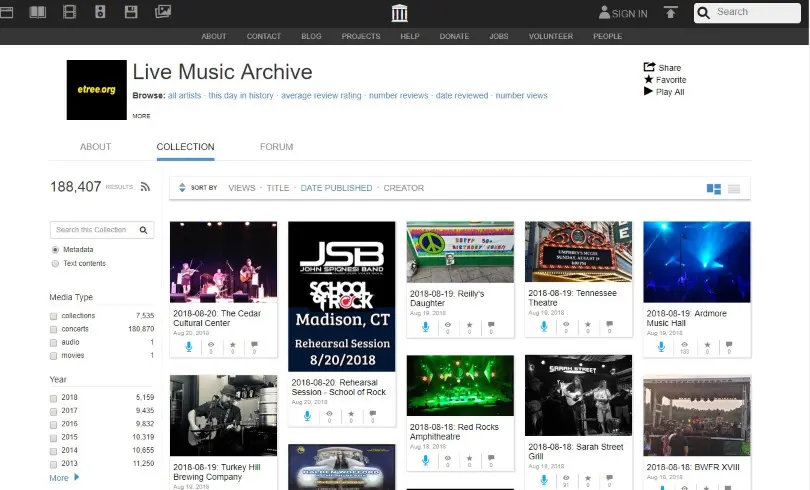The image size is (810, 490).
Task: Check the audio media type box
Action: 53,343
